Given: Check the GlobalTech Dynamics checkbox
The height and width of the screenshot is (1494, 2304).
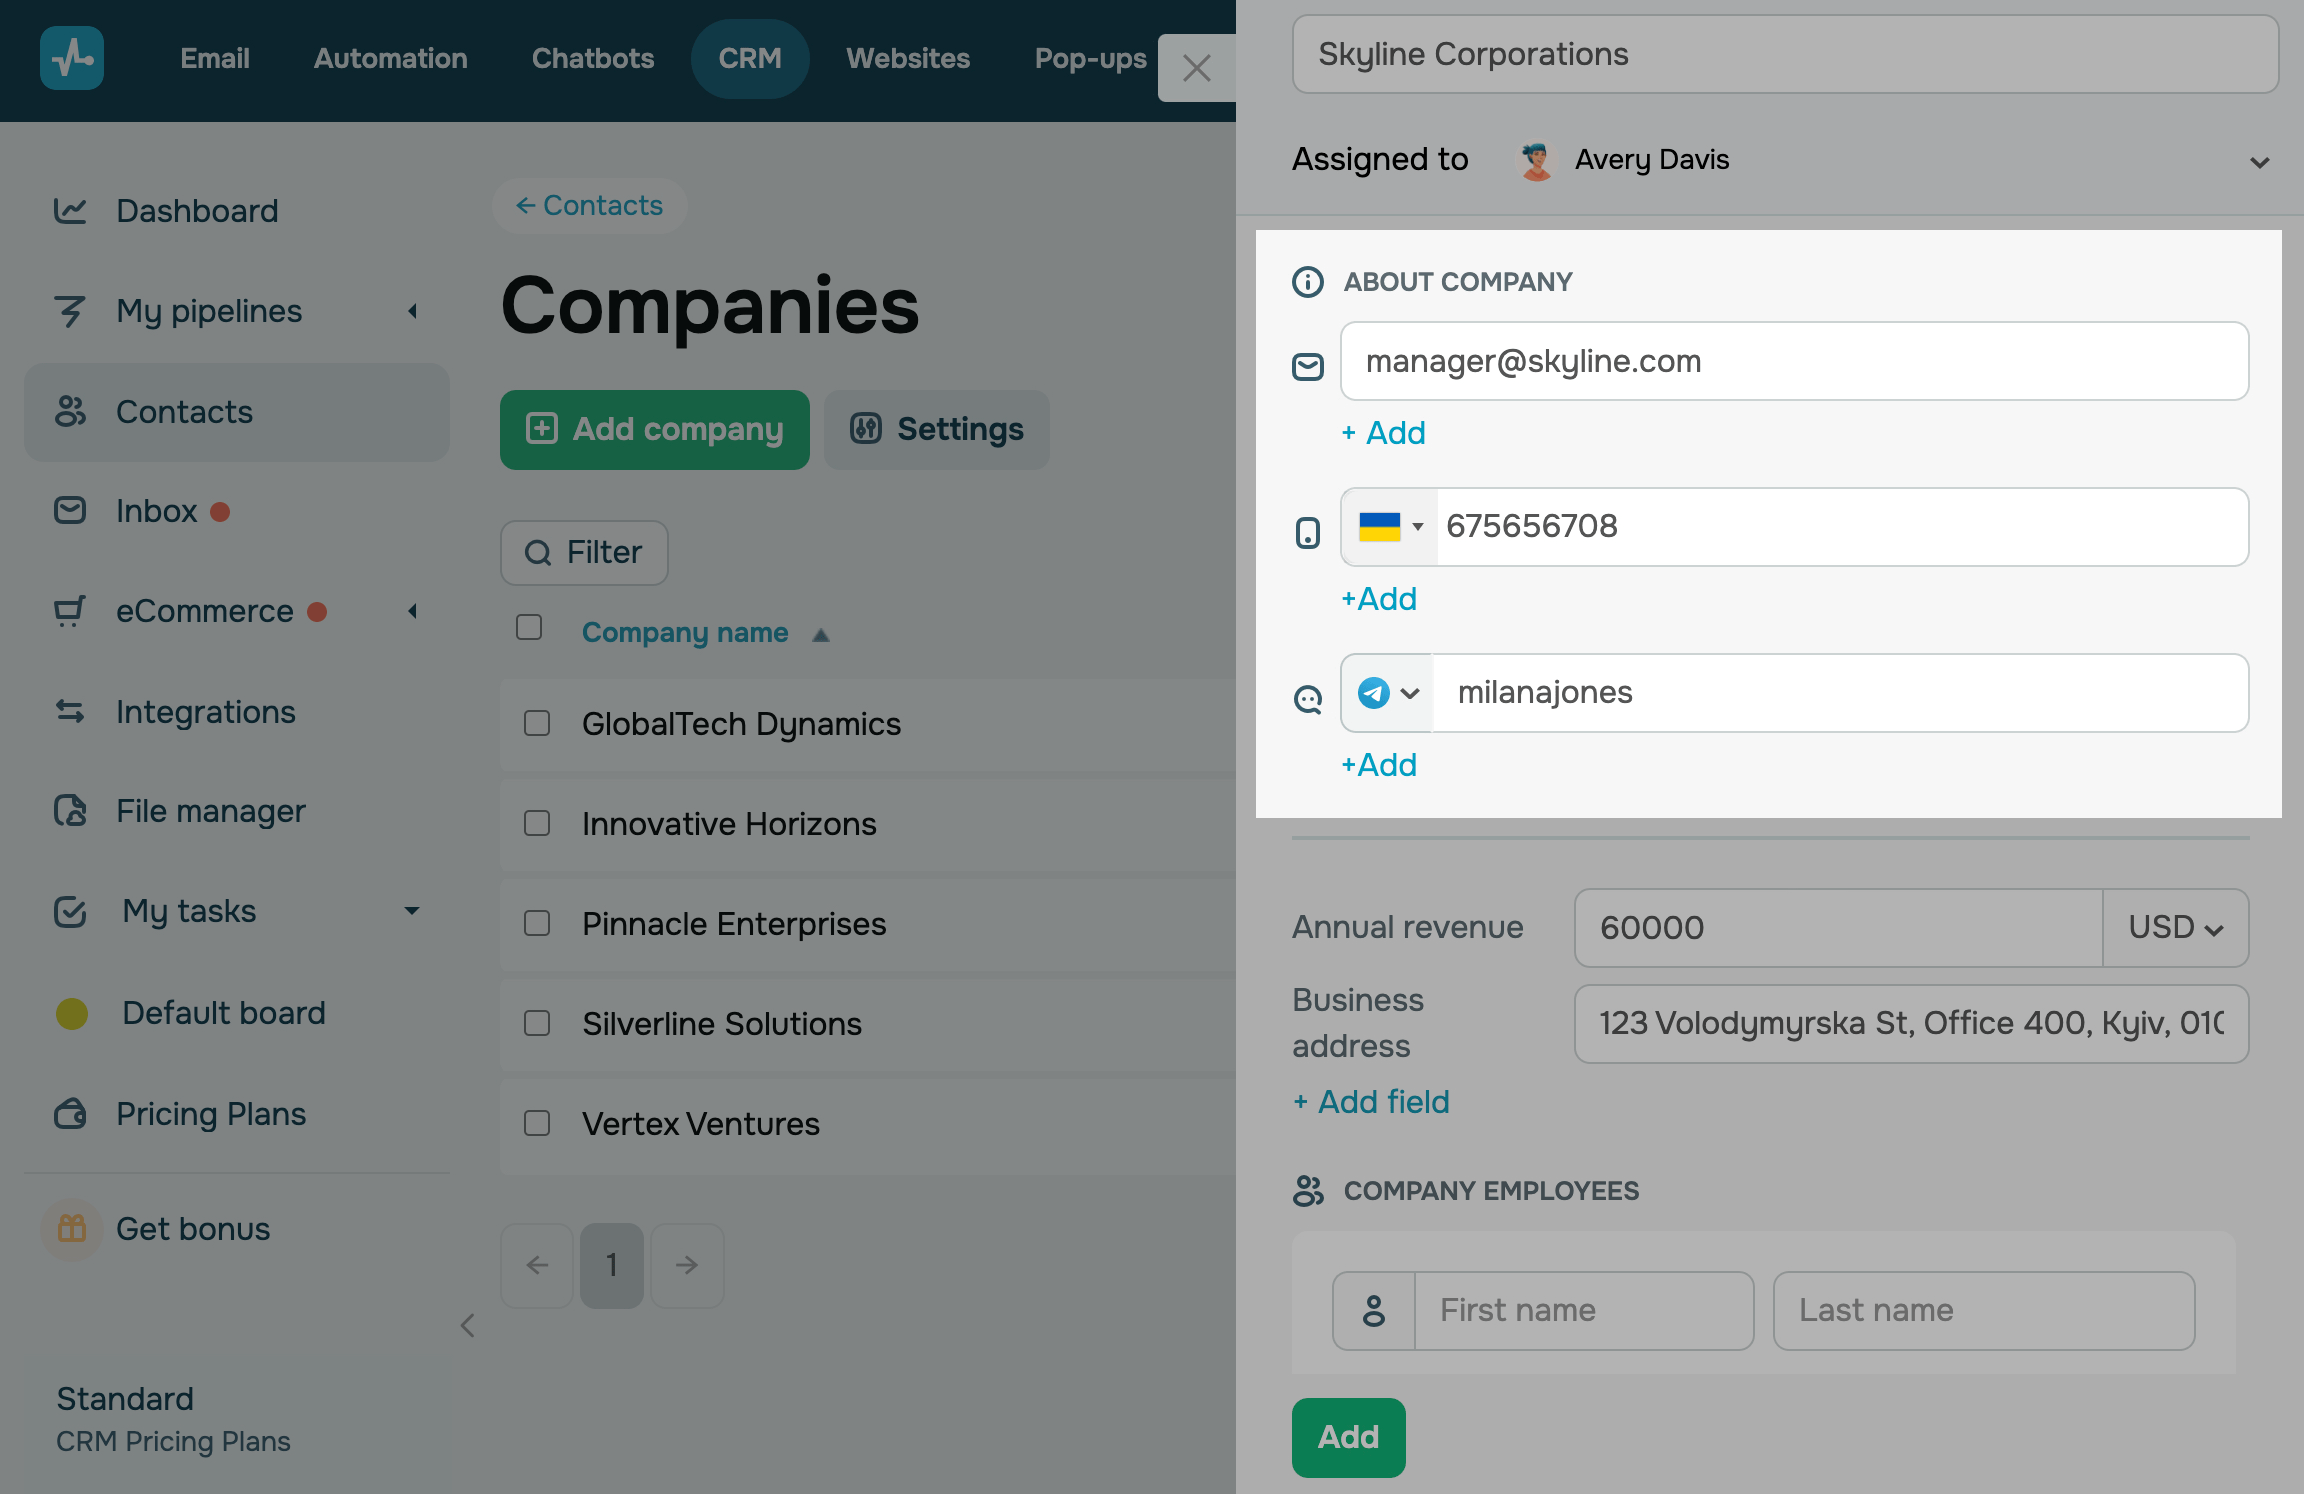Looking at the screenshot, I should 537,723.
